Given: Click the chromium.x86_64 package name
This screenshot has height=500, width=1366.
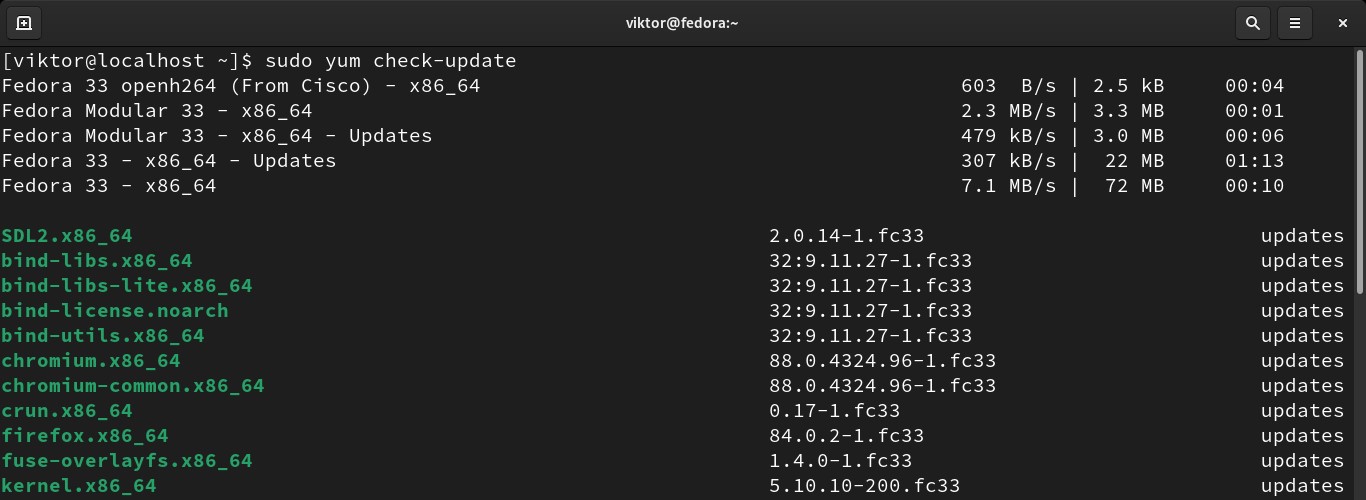Looking at the screenshot, I should click(91, 361).
